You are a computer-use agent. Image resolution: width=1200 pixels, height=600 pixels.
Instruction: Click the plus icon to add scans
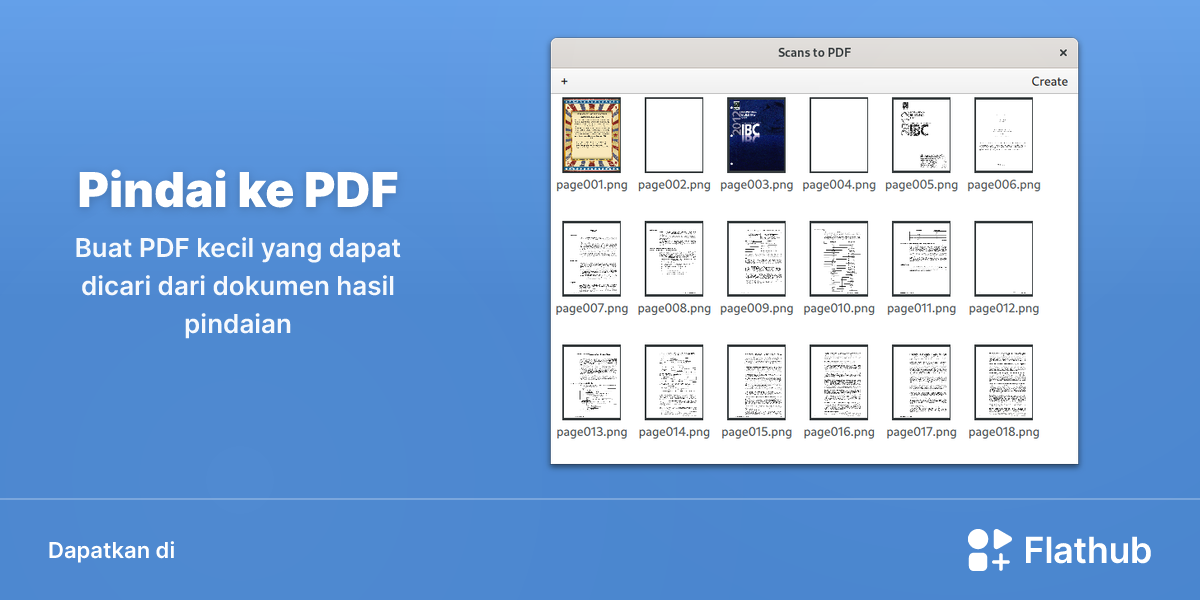[x=564, y=81]
